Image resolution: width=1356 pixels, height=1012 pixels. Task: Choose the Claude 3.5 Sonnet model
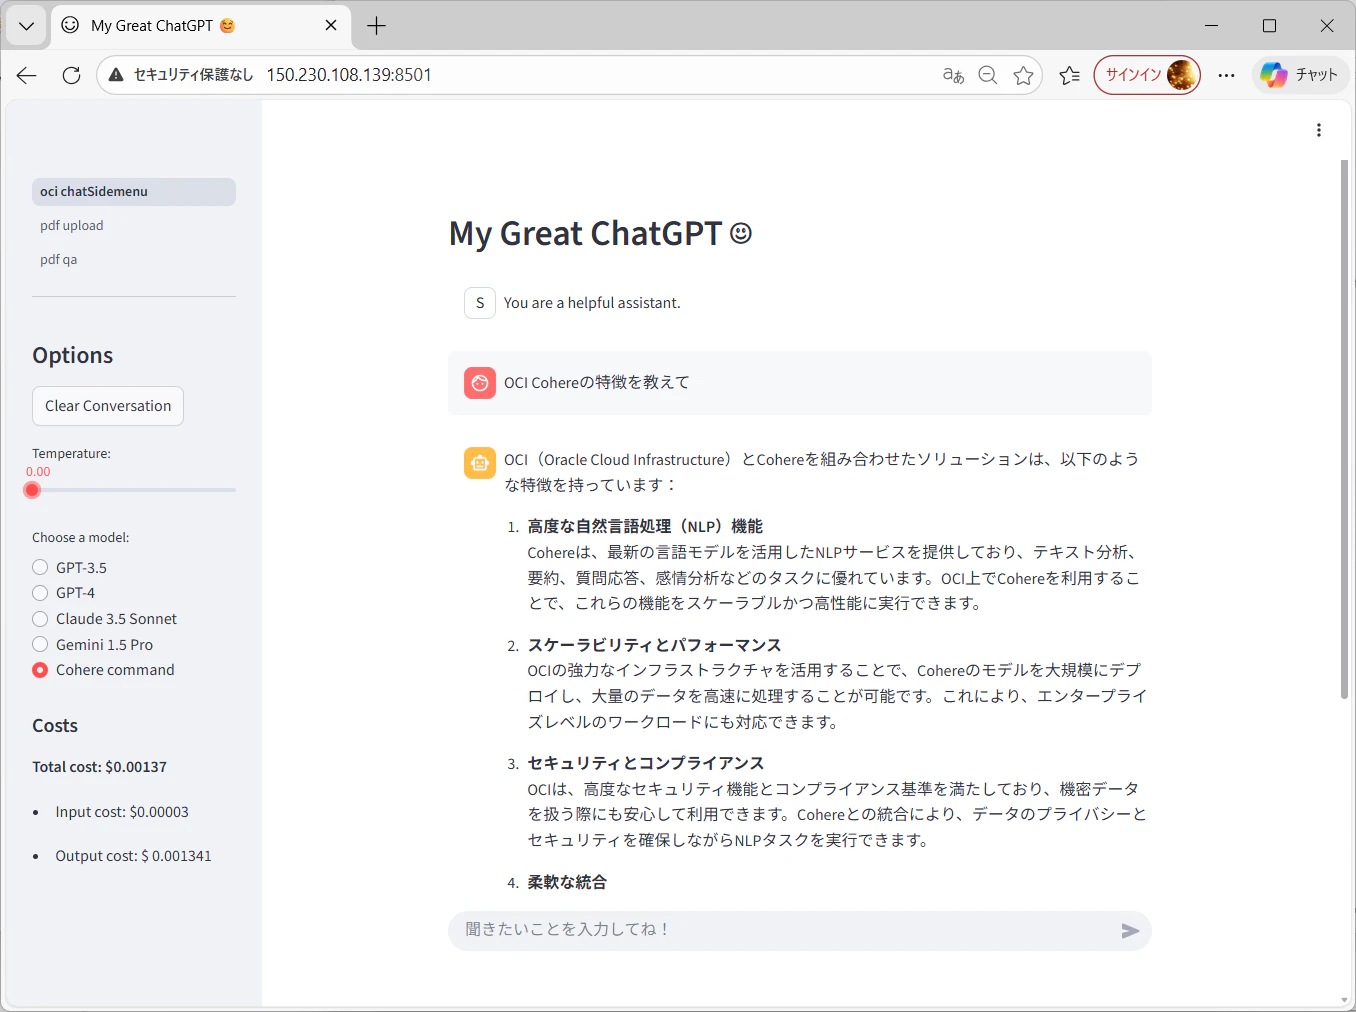pos(105,619)
